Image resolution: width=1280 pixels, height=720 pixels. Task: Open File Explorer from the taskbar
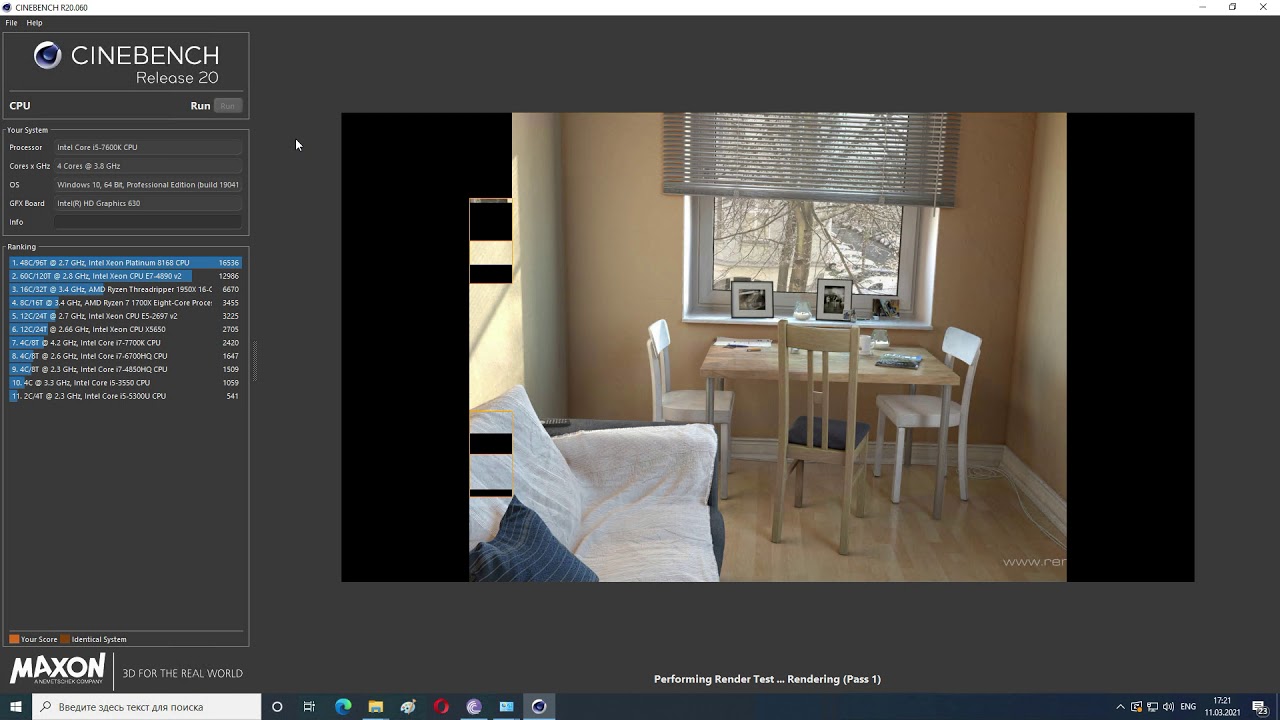pos(375,707)
